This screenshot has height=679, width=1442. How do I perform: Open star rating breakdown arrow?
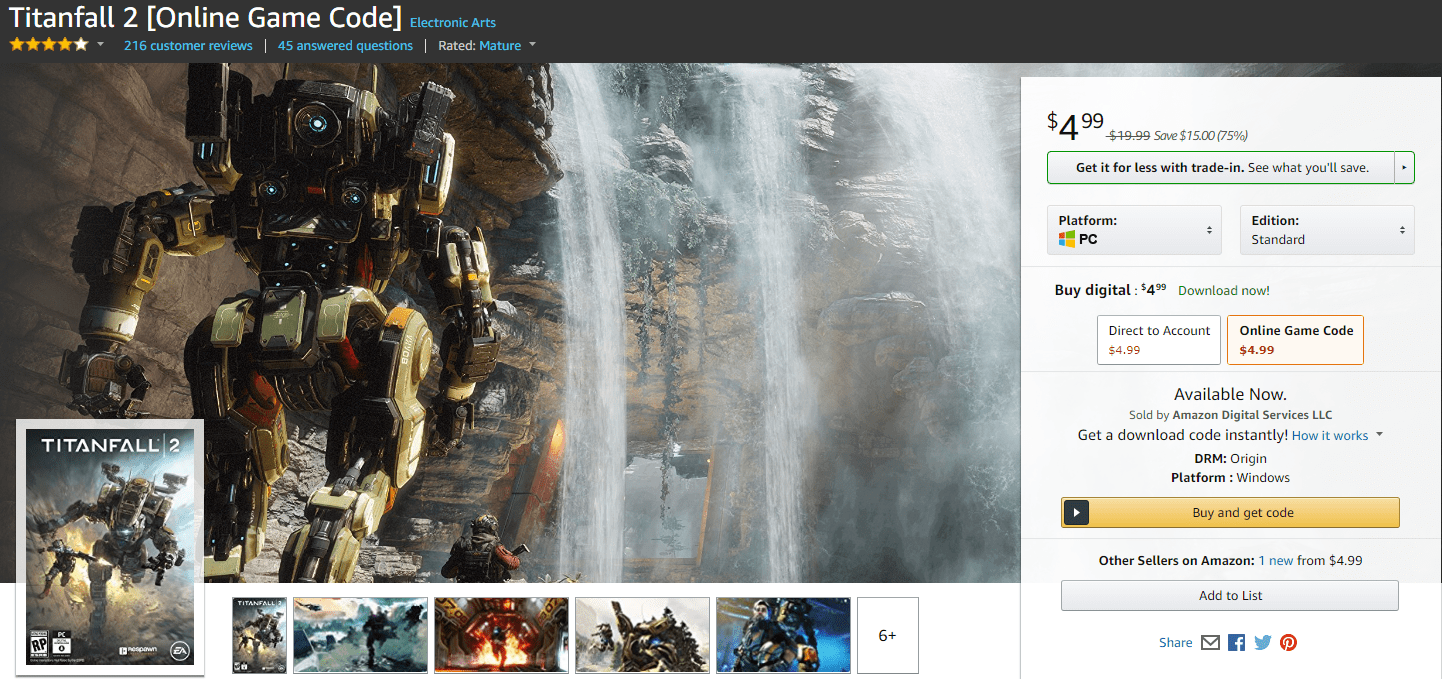101,45
